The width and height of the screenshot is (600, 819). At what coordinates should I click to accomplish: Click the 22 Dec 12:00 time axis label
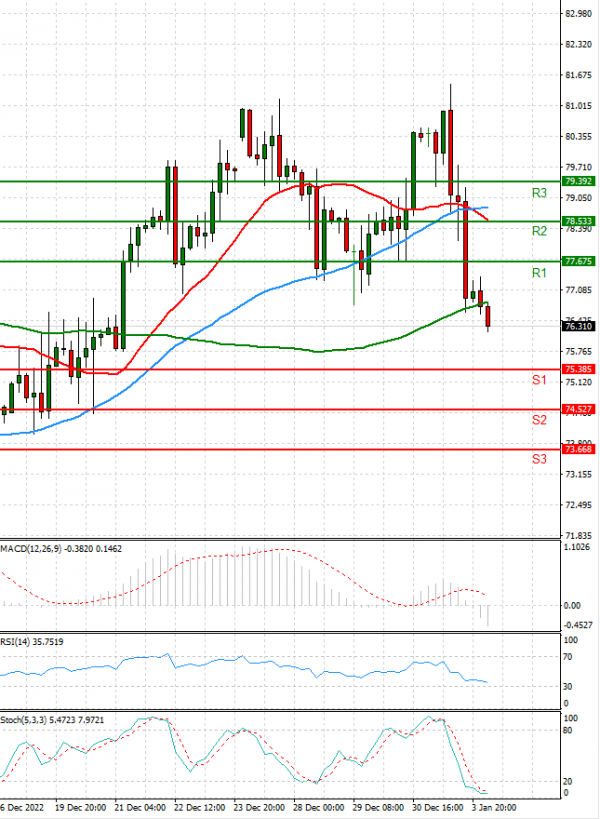click(199, 808)
